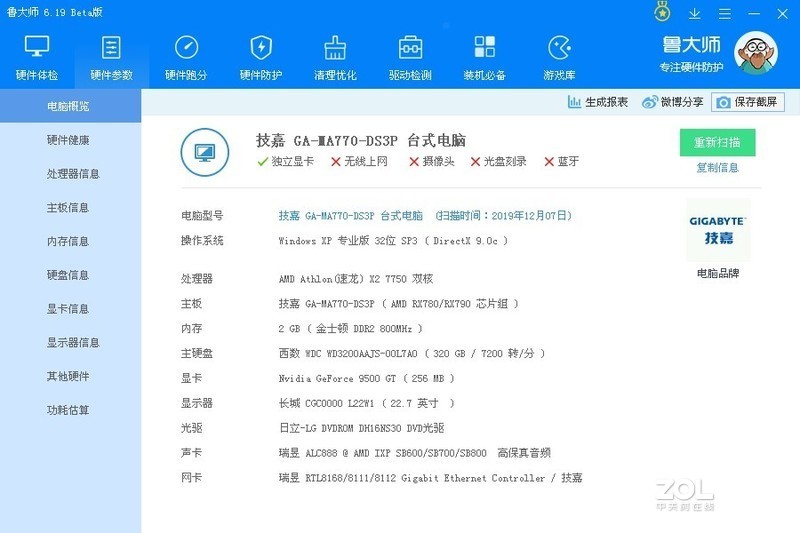The image size is (800, 533).
Task: Select the 硬件参数 toolbar icon
Action: [x=111, y=47]
